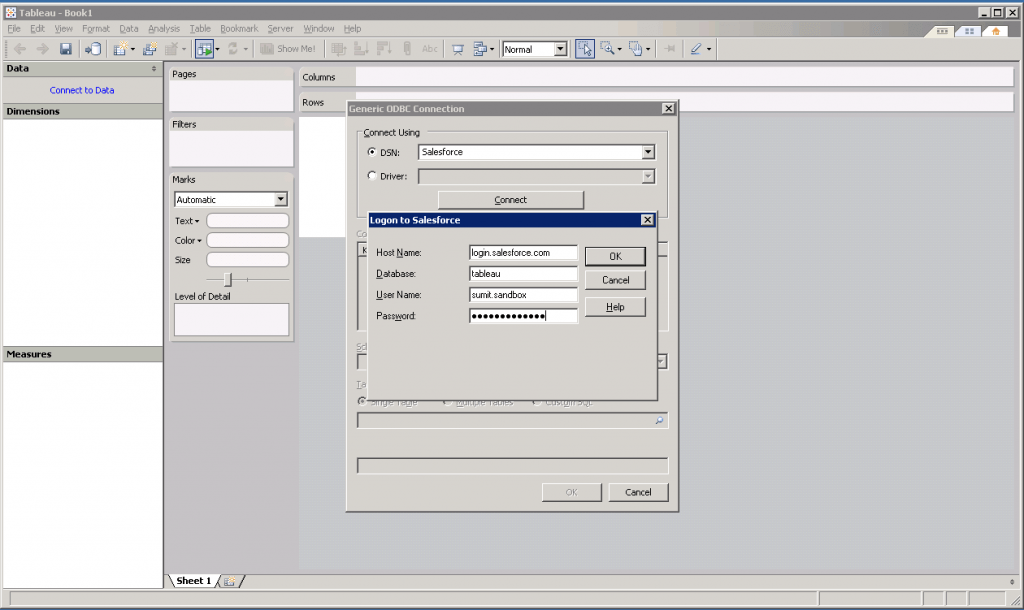
Task: Open the orange Home start page tab
Action: pos(994,31)
